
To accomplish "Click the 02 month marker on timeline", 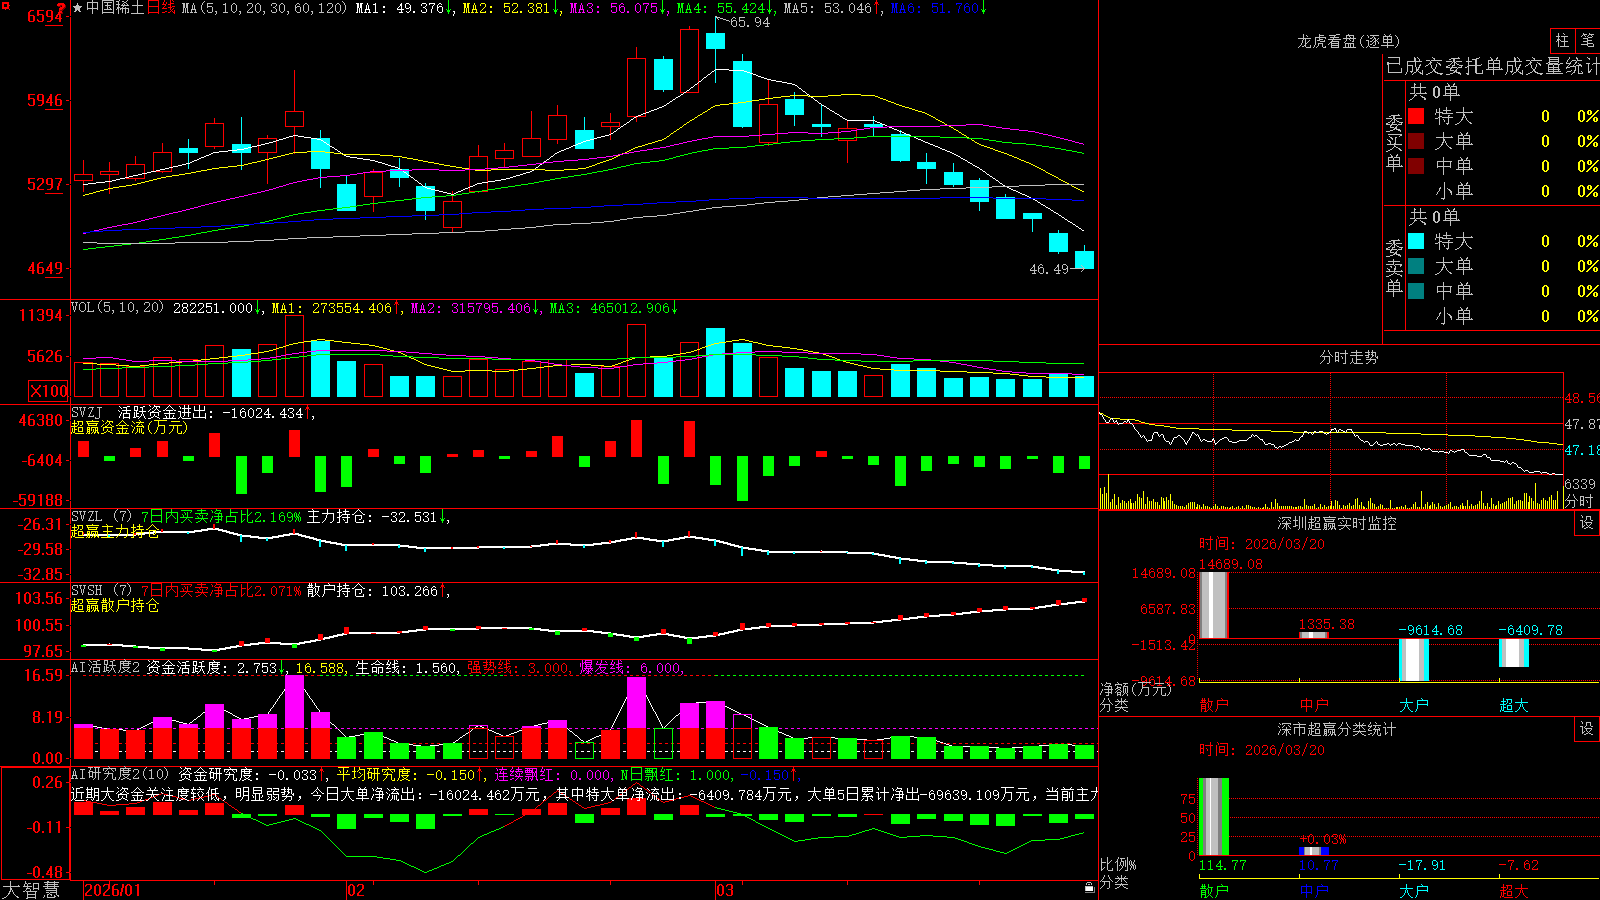I will tap(355, 890).
